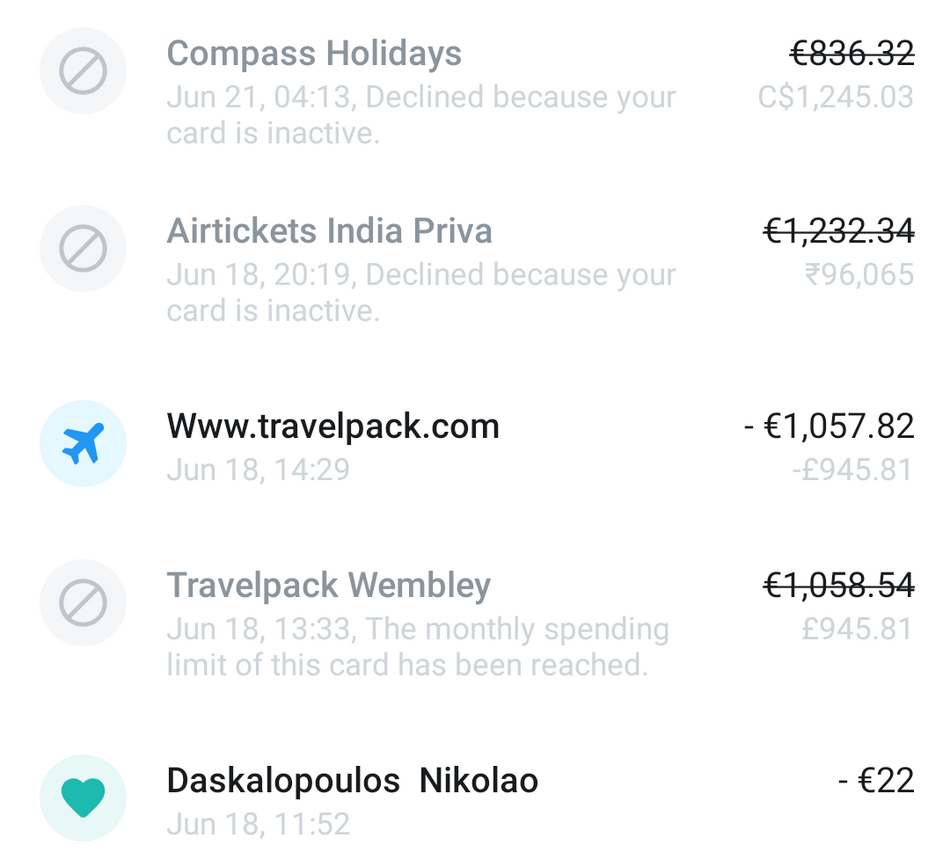Click the blue airplane icon for Www.travelpack.com
The width and height of the screenshot is (950, 867).
tap(83, 444)
